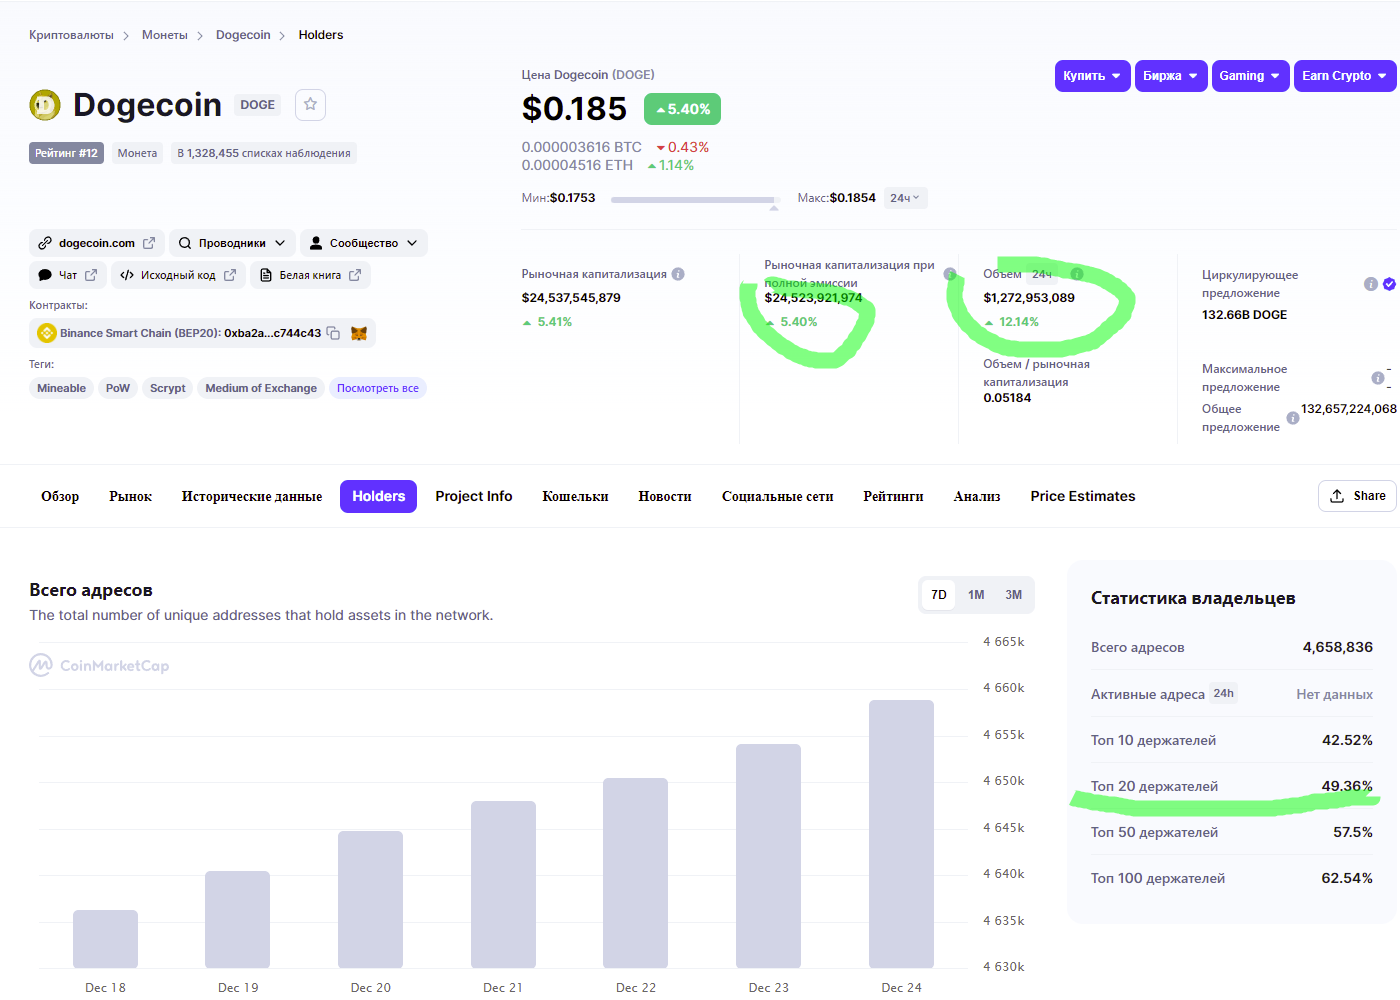Click the PoW tag
The image size is (1400, 1000).
tap(118, 388)
